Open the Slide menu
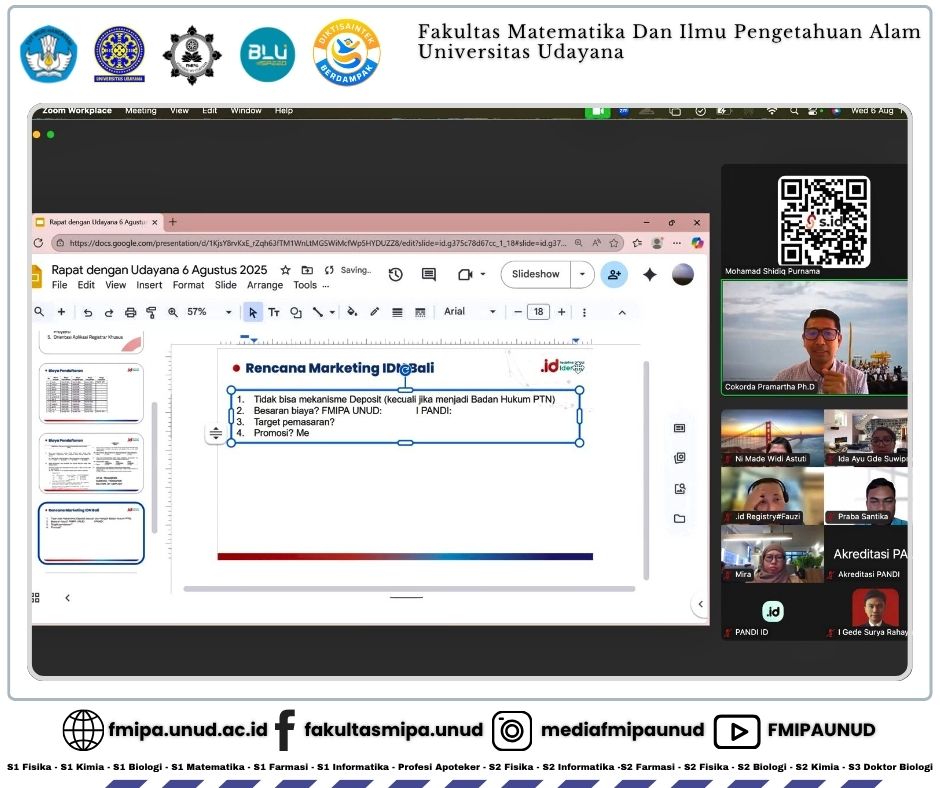The height and width of the screenshot is (788, 940). [x=225, y=285]
